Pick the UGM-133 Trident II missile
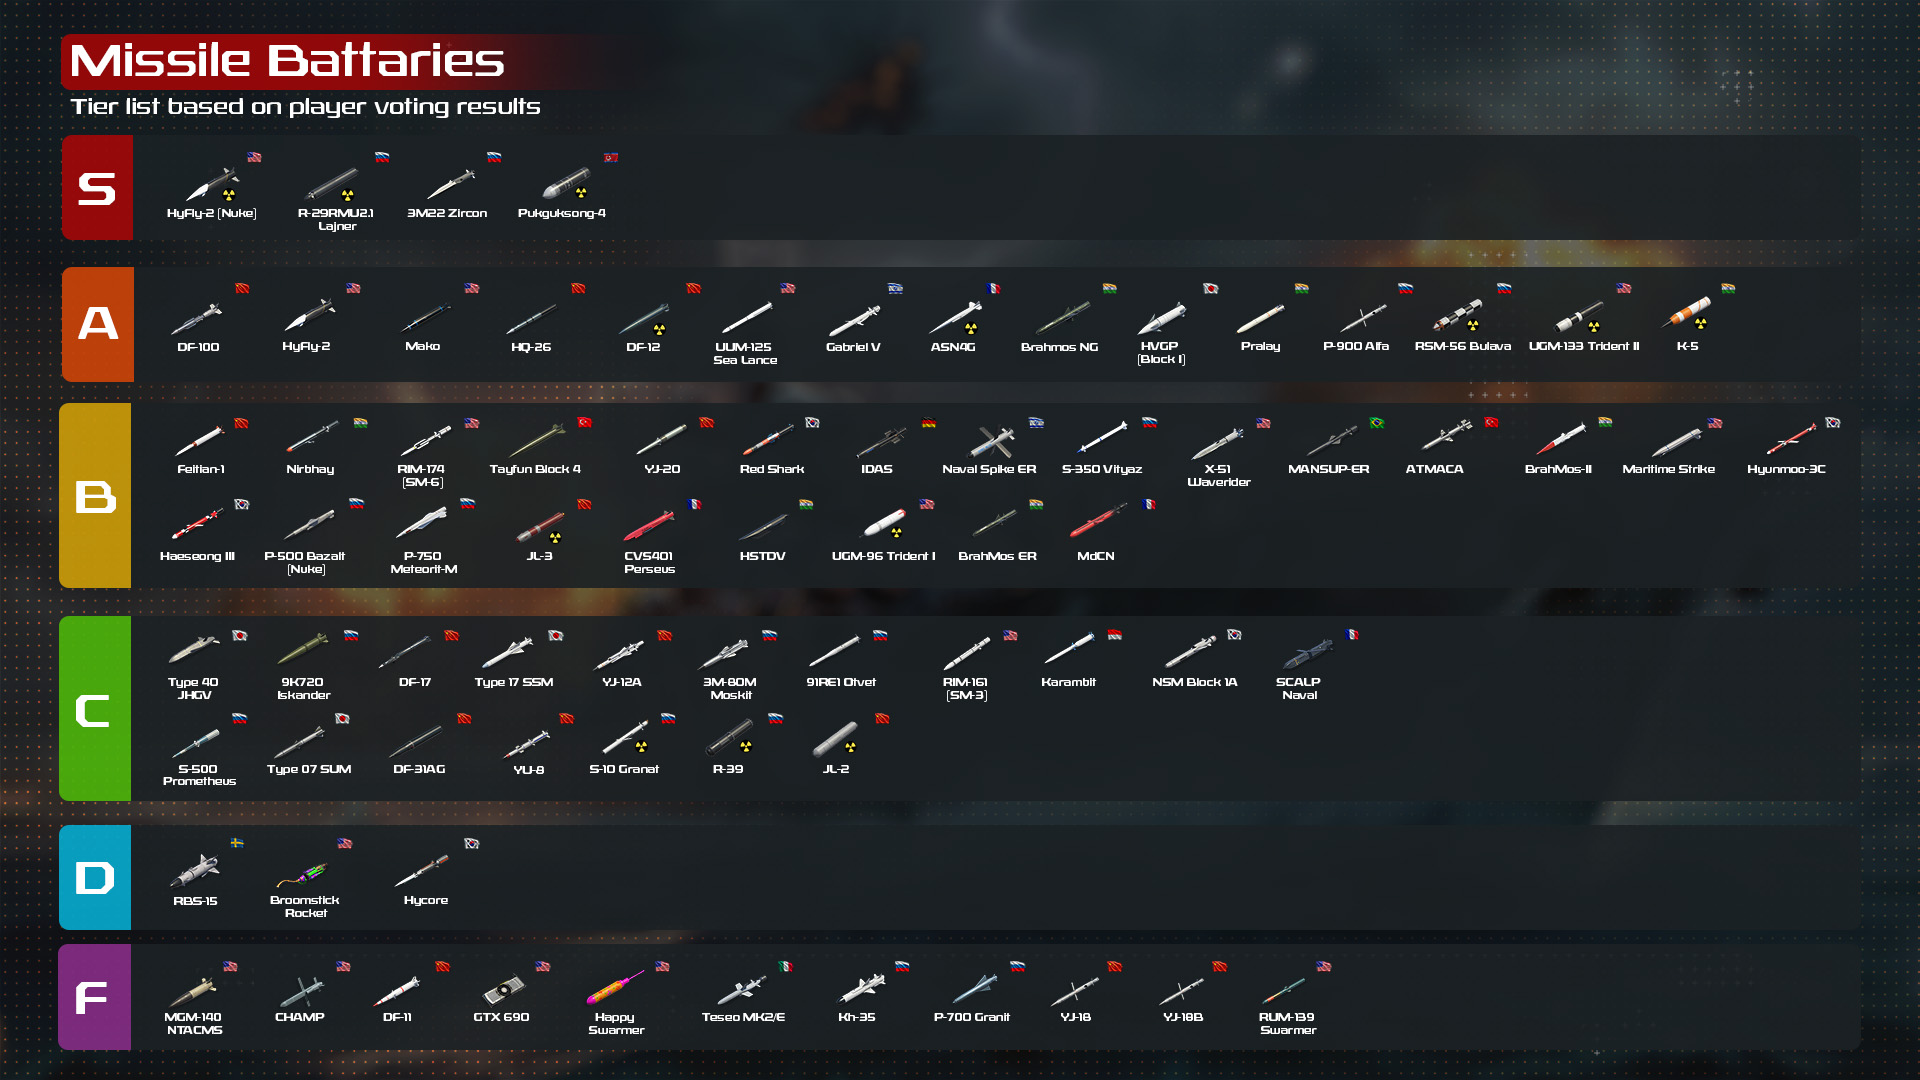The image size is (1920, 1080). click(1580, 318)
